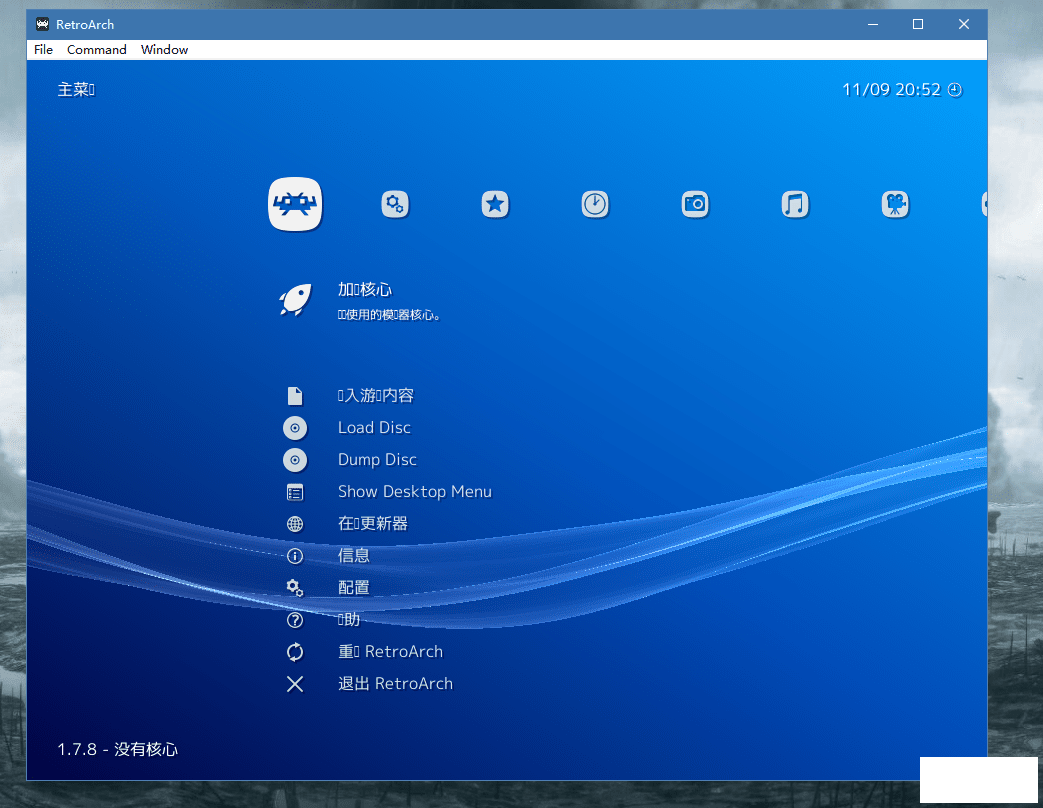Click the list icon beside Show Desktop Menu
This screenshot has width=1043, height=808.
tap(295, 492)
